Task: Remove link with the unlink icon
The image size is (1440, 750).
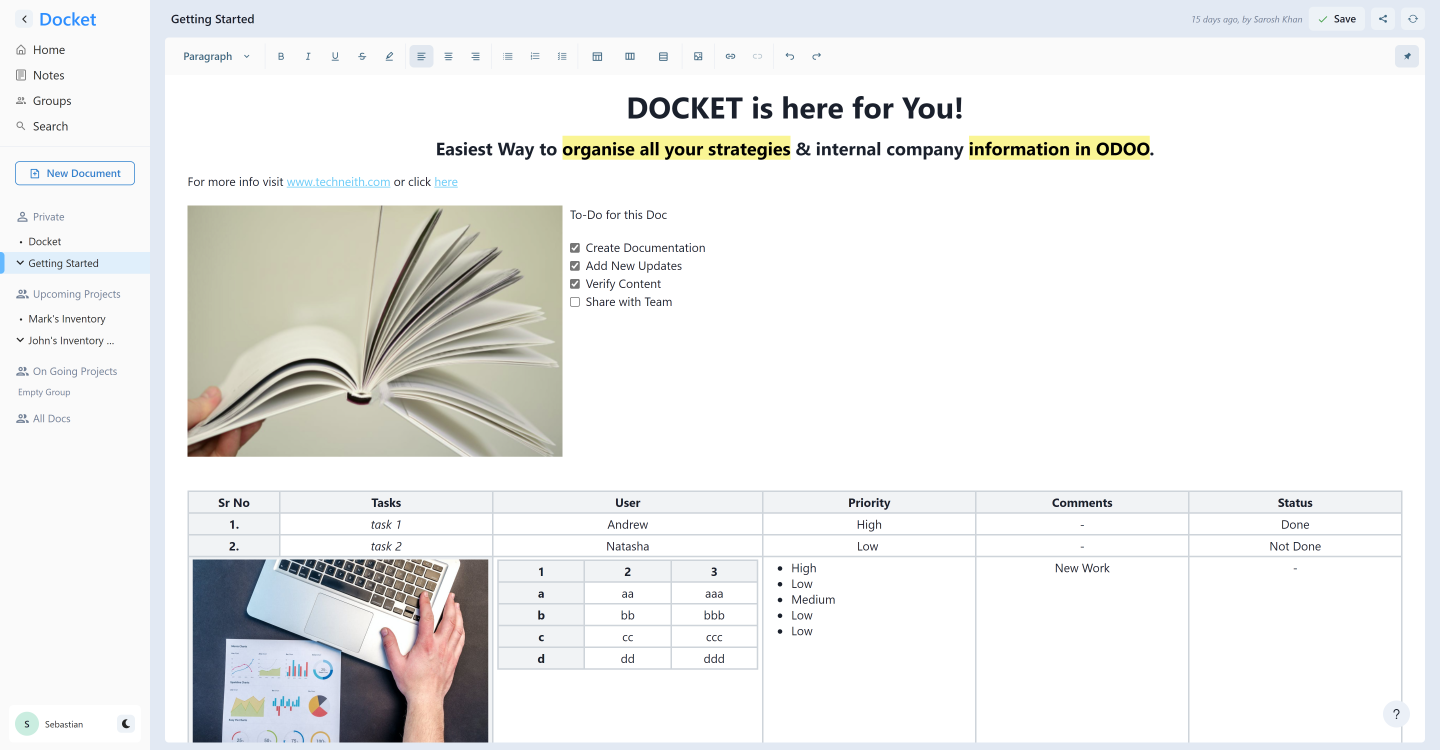Action: [x=757, y=56]
